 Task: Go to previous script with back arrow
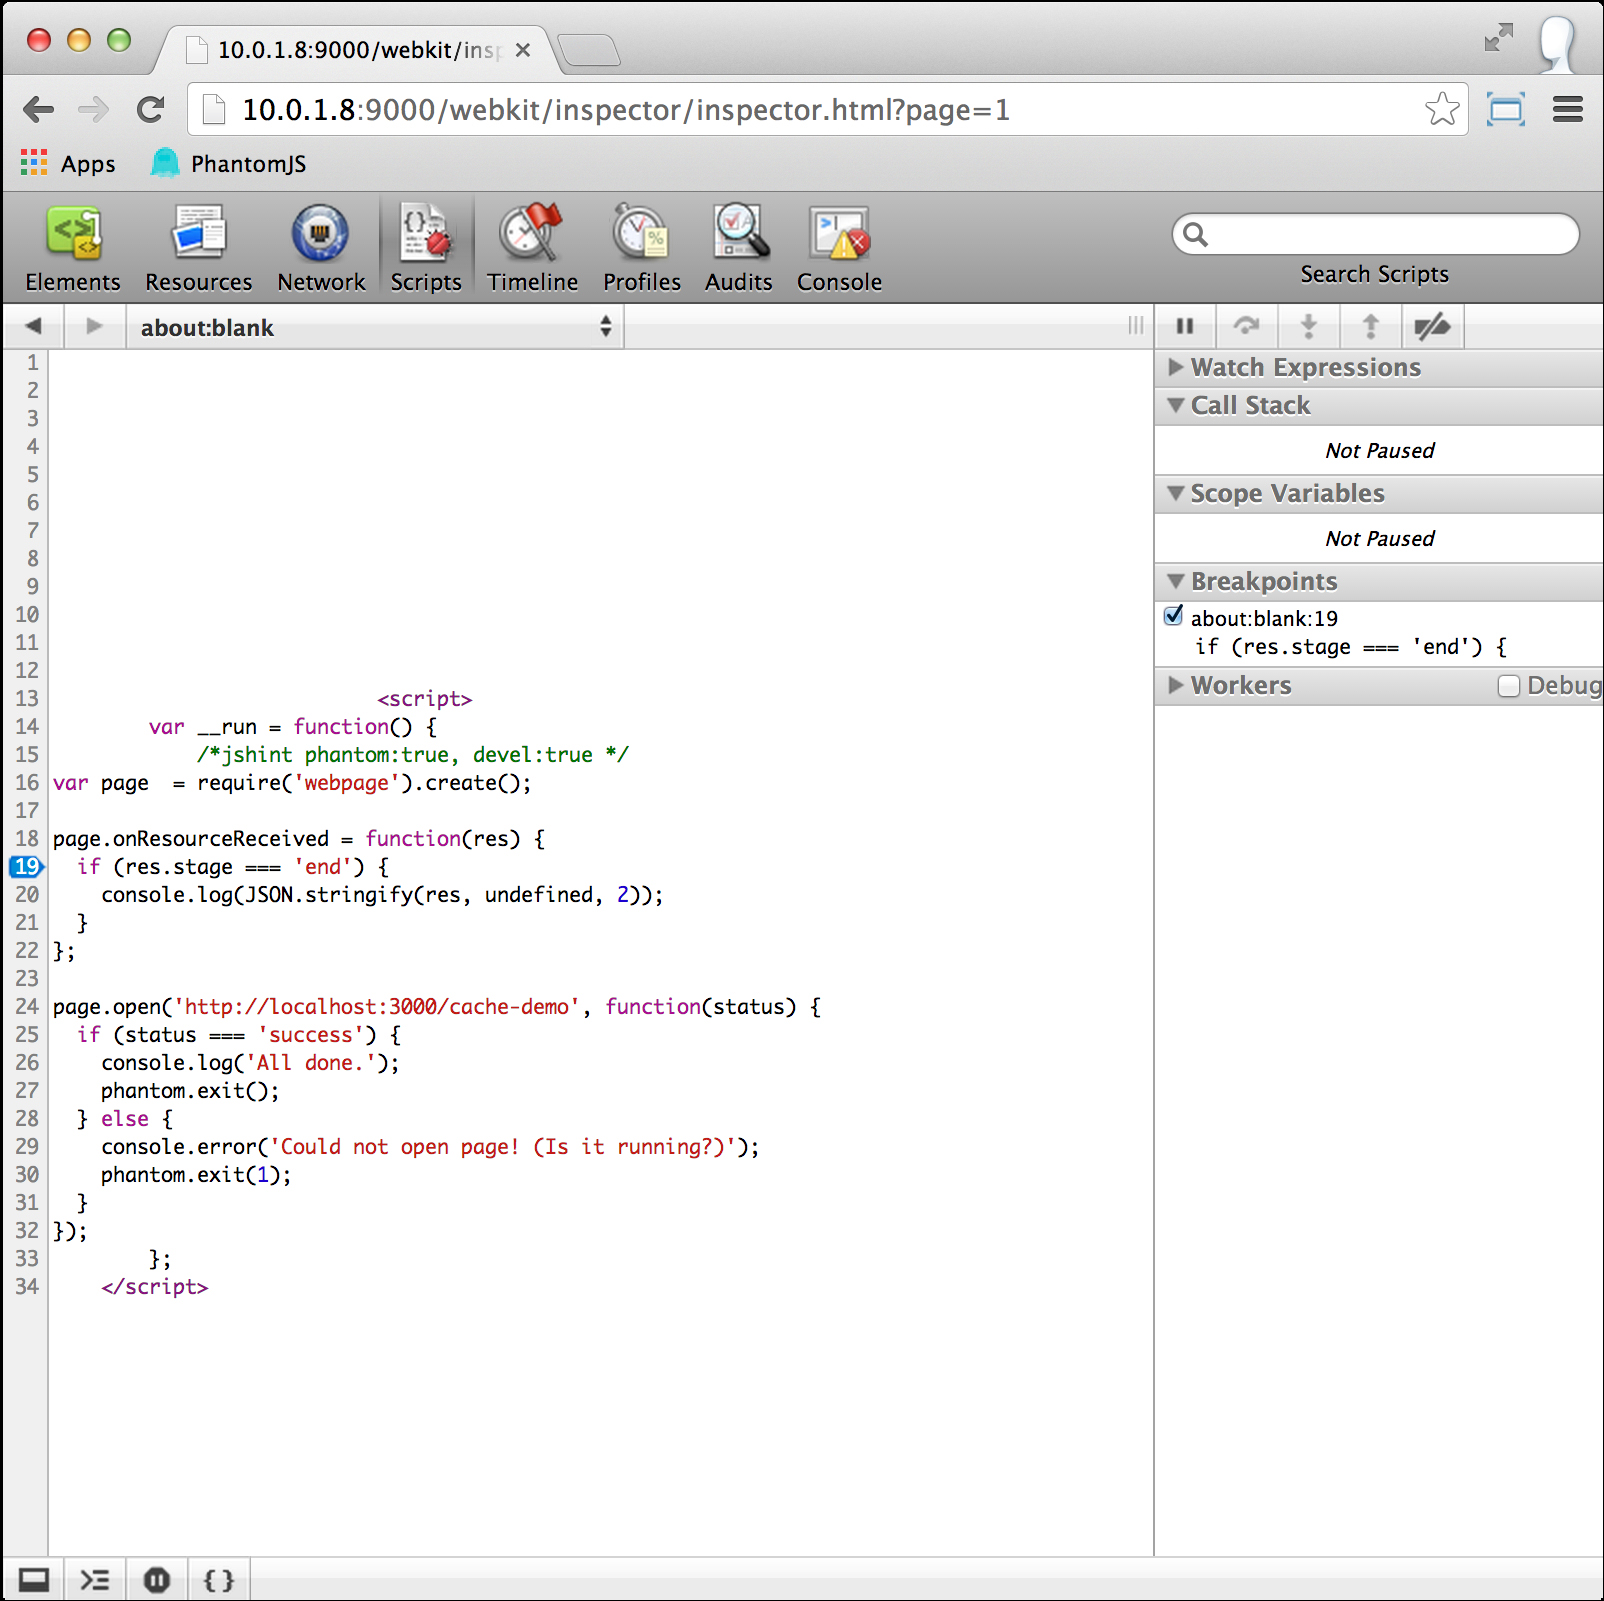[34, 326]
